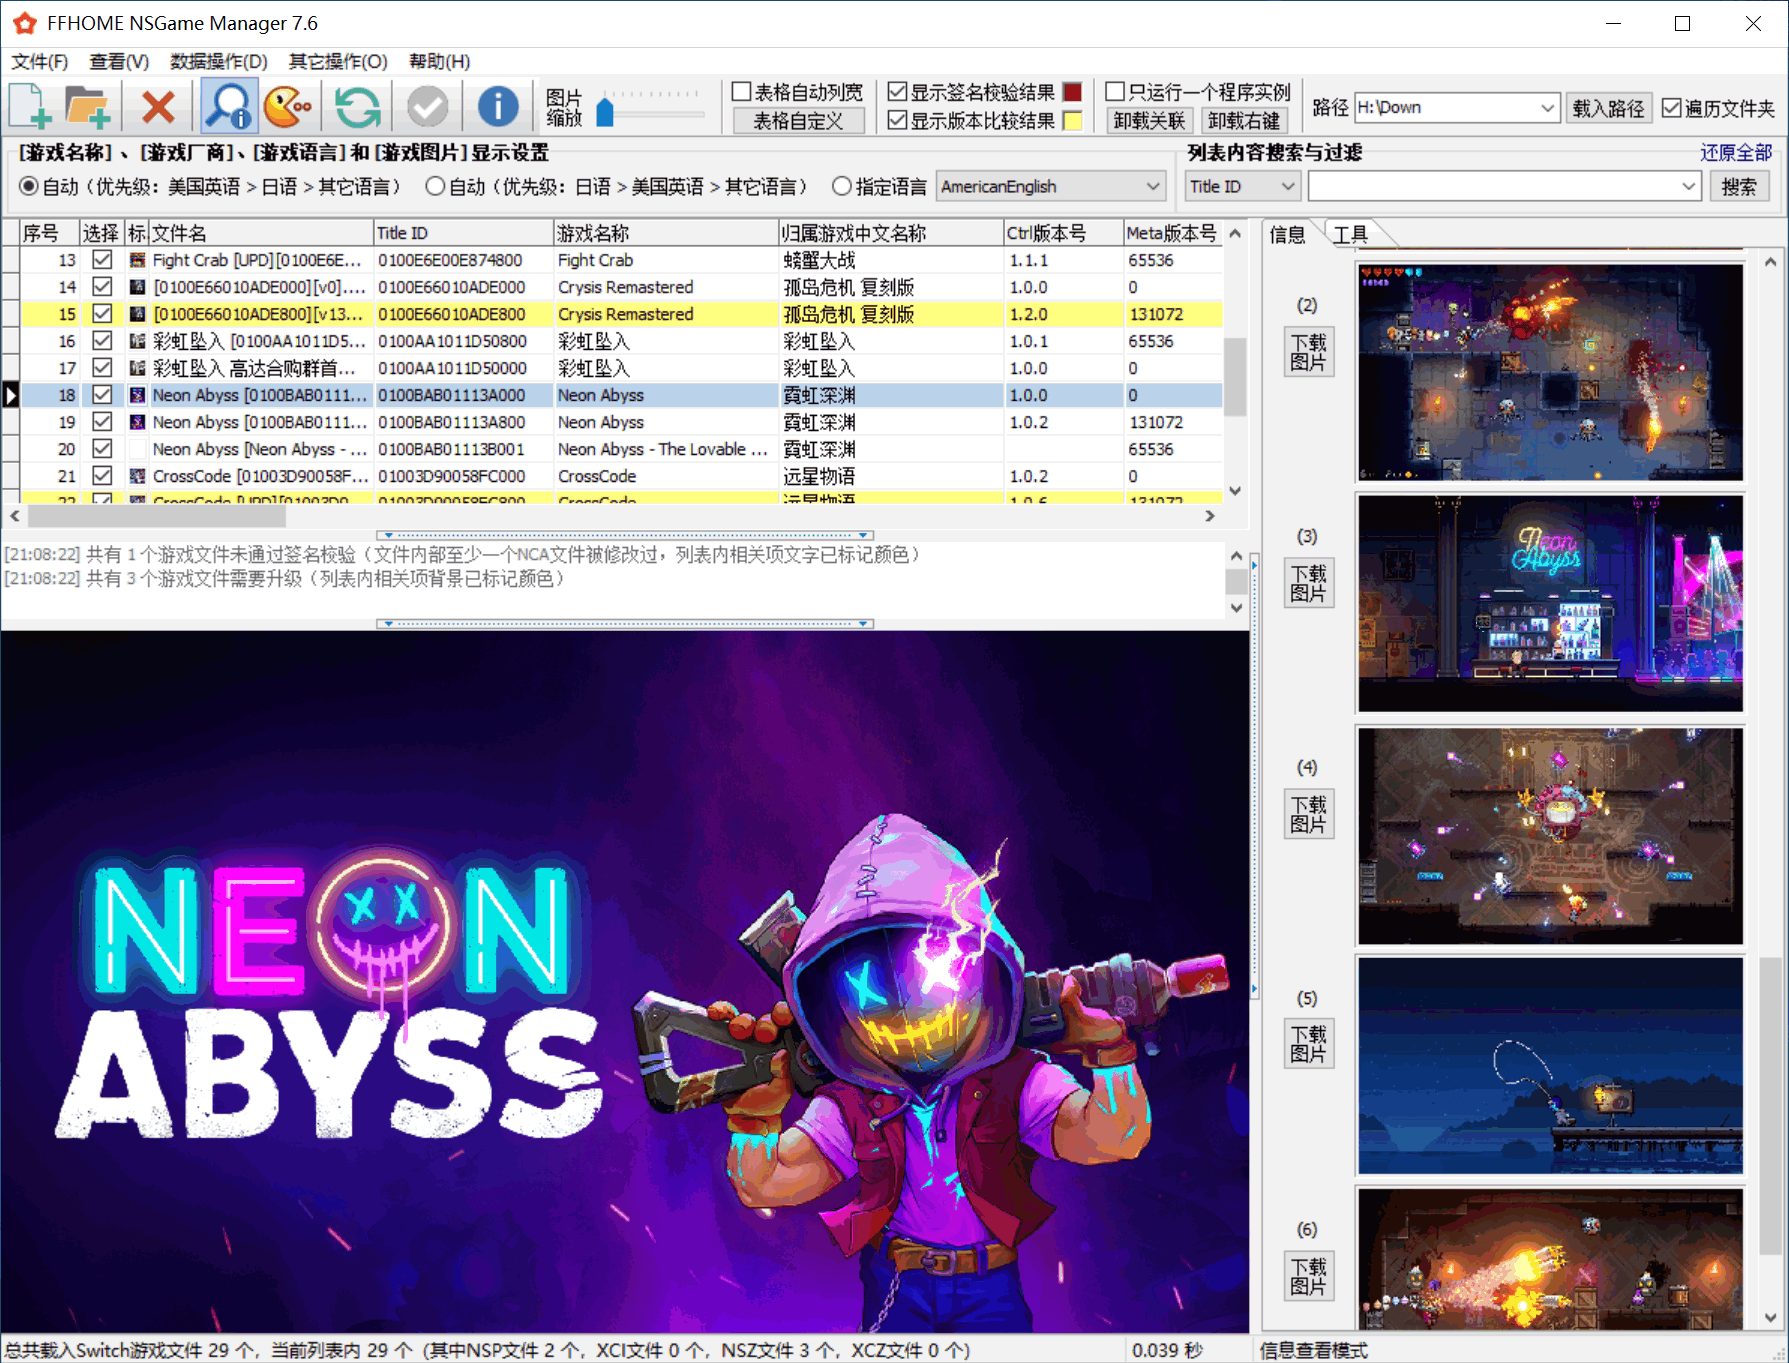Image resolution: width=1789 pixels, height=1363 pixels.
Task: Click red signature check color swatch
Action: point(1072,92)
